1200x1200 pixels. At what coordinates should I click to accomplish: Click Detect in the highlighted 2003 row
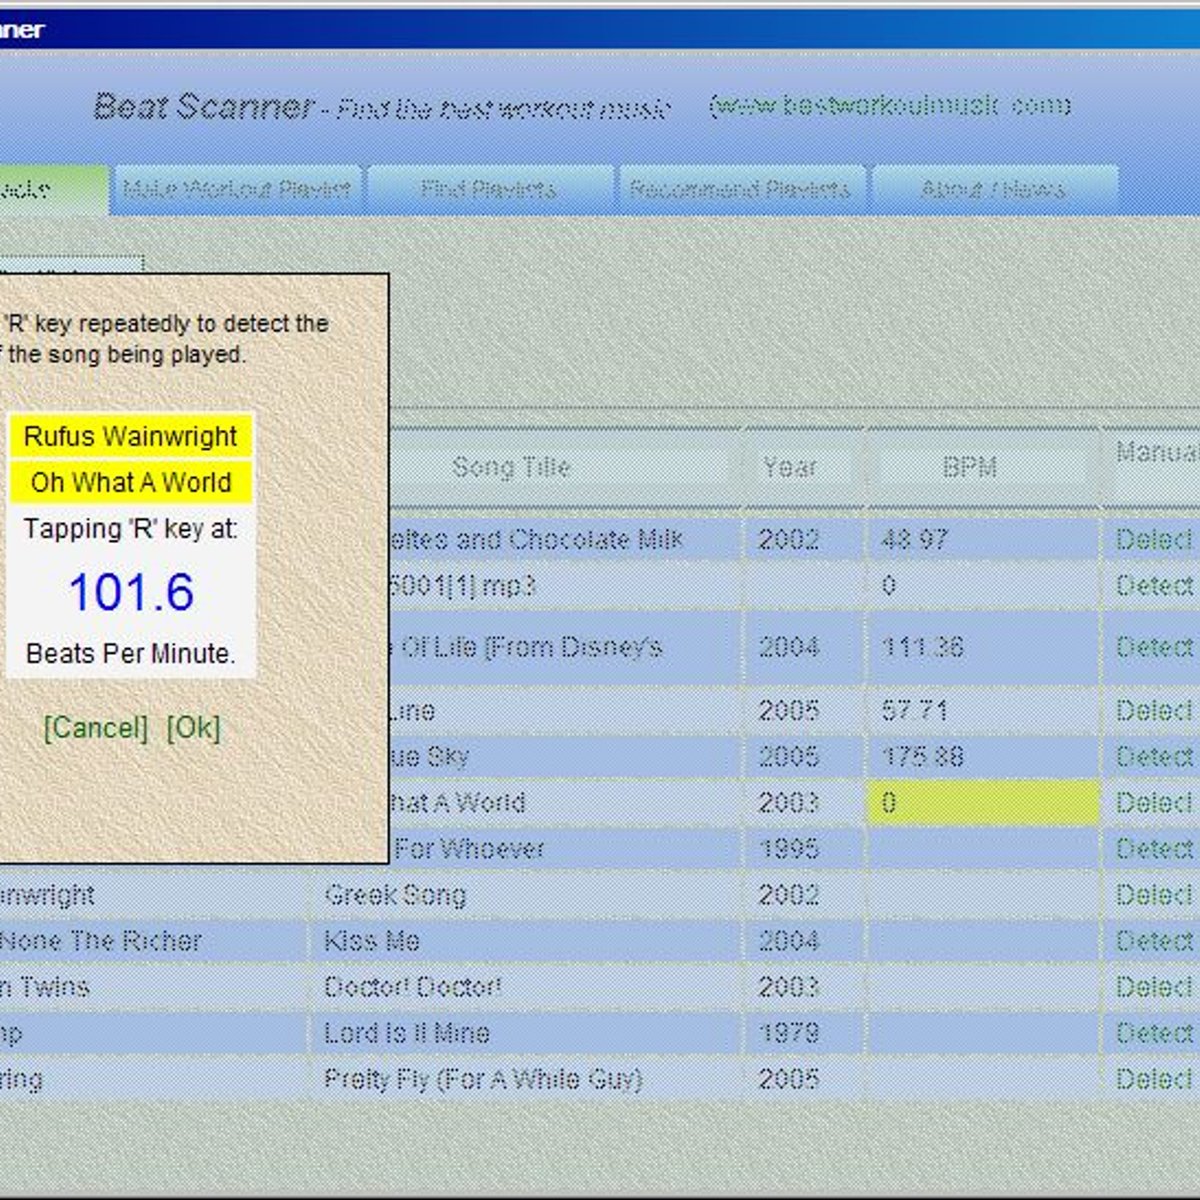(x=1154, y=802)
